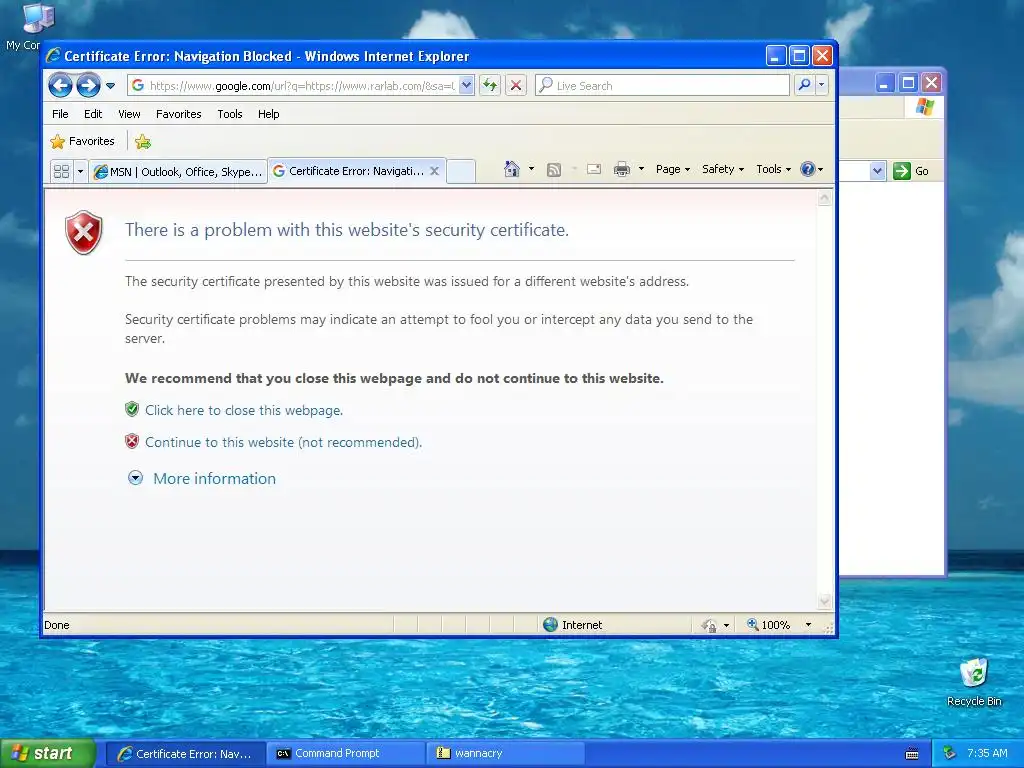Open recent pages dropdown beside Forward button
This screenshot has width=1024, height=768.
tap(110, 86)
